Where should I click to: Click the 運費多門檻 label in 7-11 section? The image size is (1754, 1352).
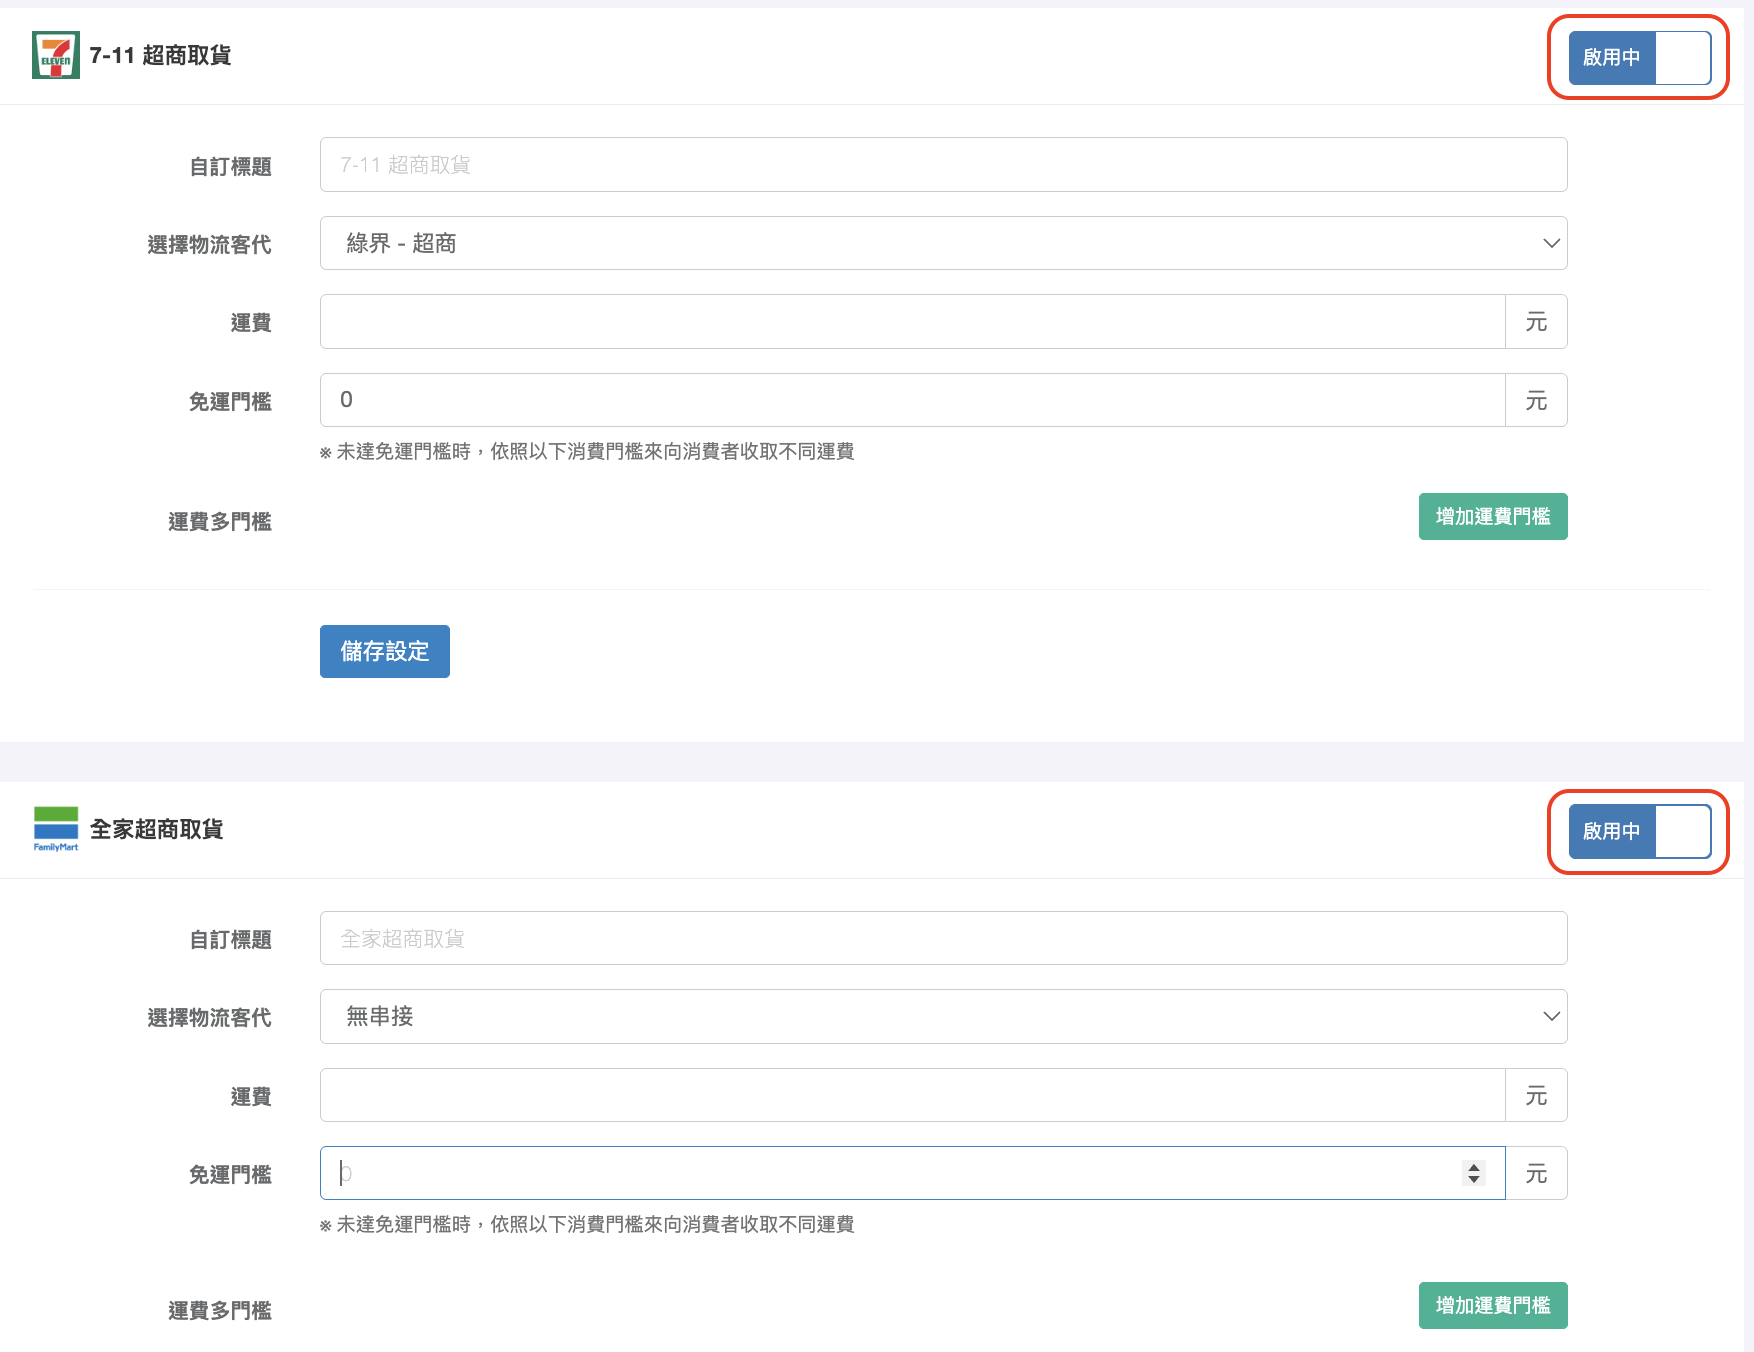(x=219, y=522)
